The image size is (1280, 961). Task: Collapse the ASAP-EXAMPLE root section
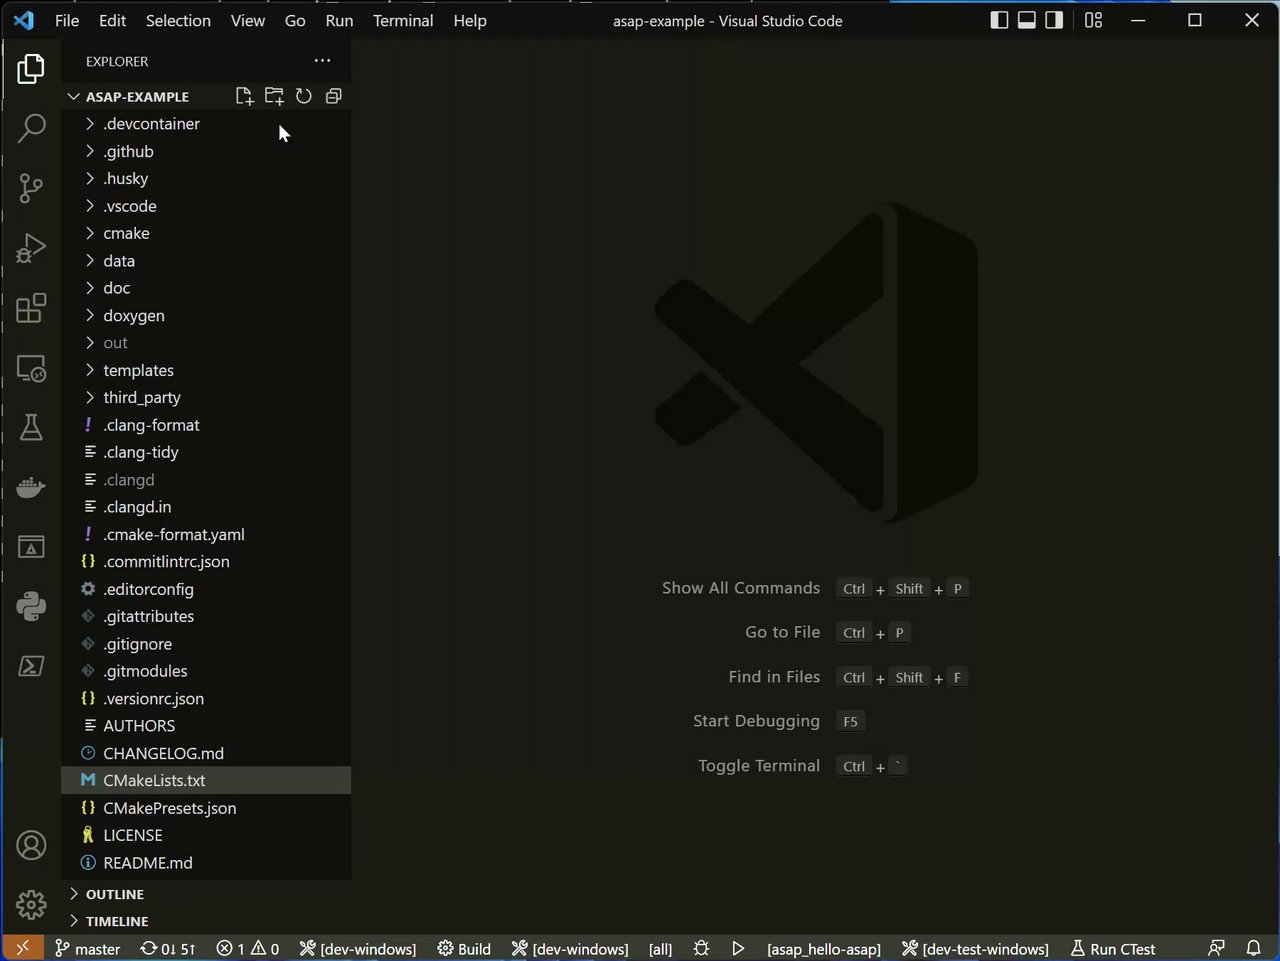point(137,96)
